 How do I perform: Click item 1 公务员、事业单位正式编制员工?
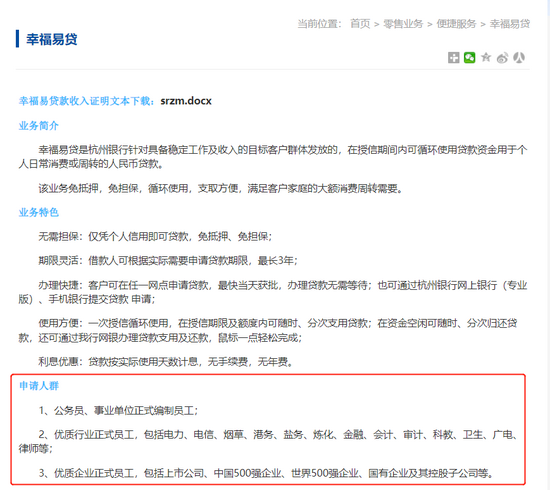pyautogui.click(x=118, y=410)
